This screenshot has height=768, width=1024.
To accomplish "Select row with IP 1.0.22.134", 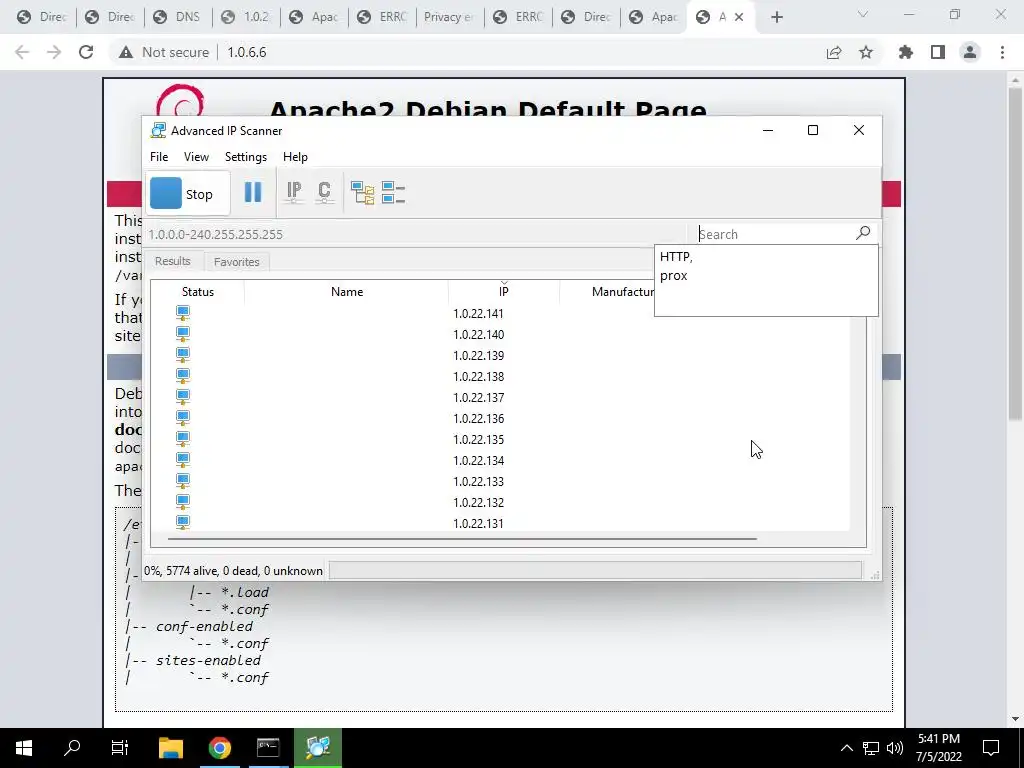I will click(500, 460).
